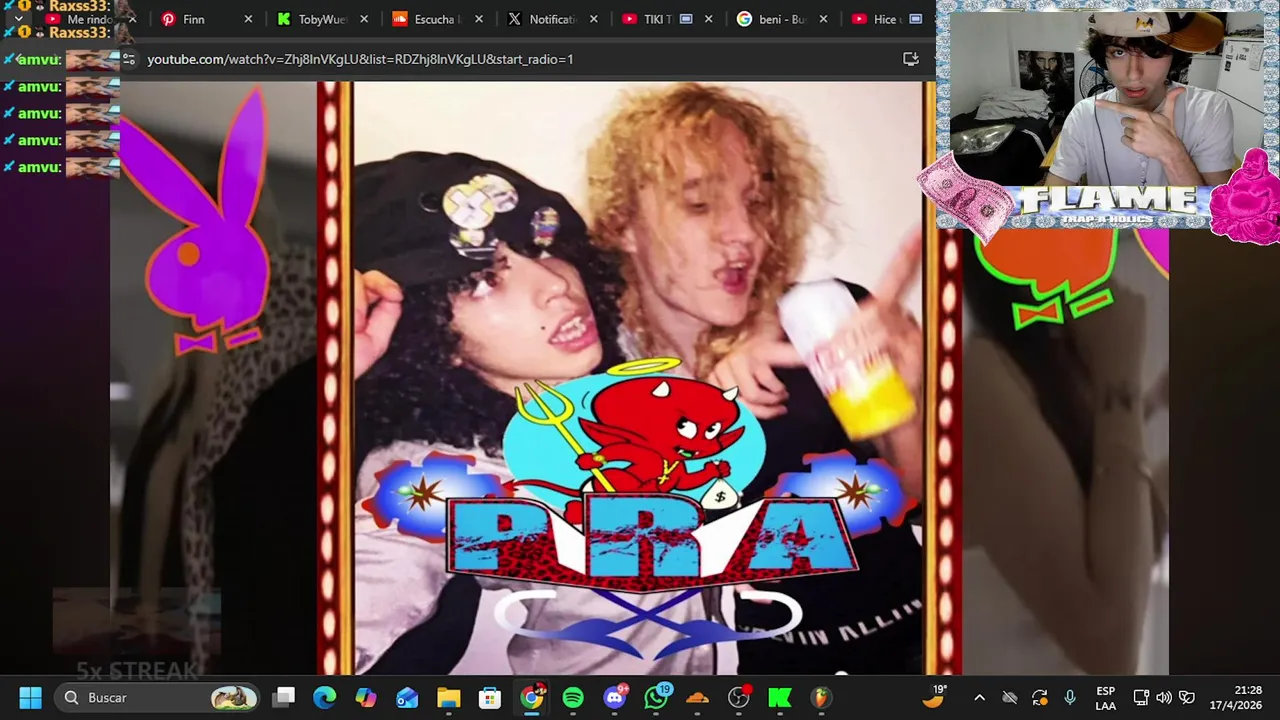
Task: Switch to the Finn Pinterest tab
Action: (206, 19)
